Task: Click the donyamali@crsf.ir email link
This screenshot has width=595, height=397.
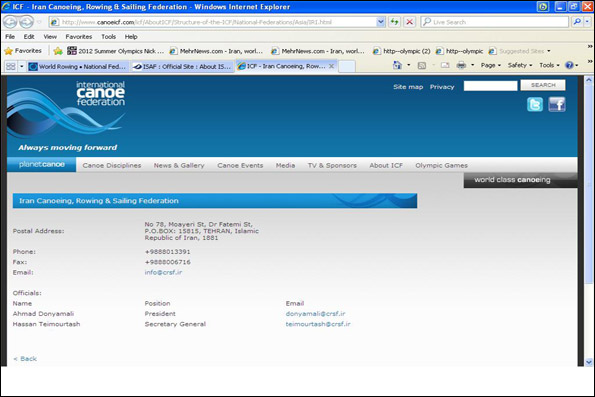Action: tap(315, 314)
